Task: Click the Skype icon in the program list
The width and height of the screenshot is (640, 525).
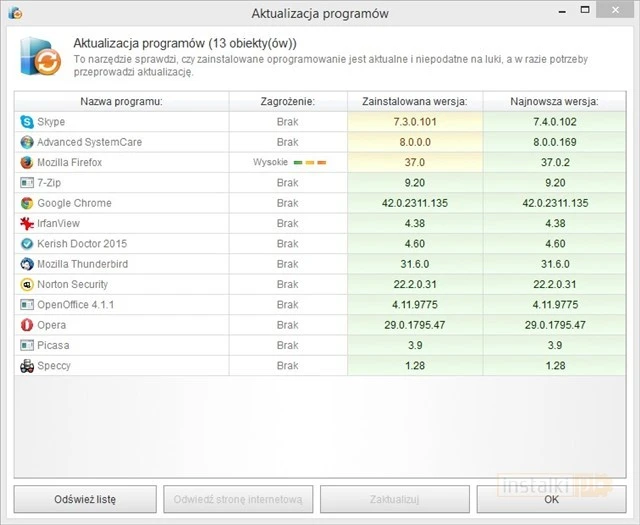Action: tap(27, 121)
